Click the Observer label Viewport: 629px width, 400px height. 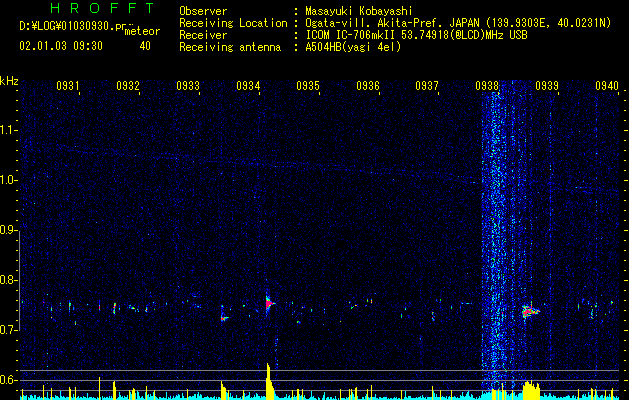click(203, 11)
